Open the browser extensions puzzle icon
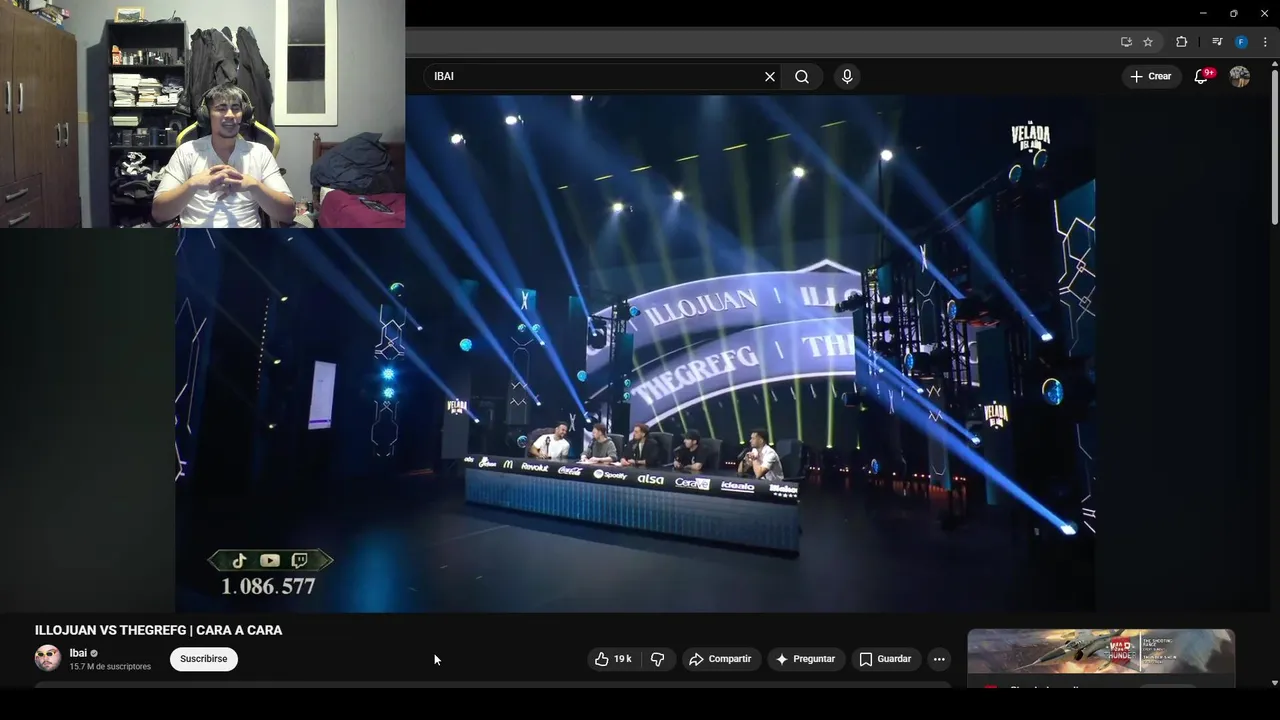The image size is (1280, 720). pos(1181,42)
